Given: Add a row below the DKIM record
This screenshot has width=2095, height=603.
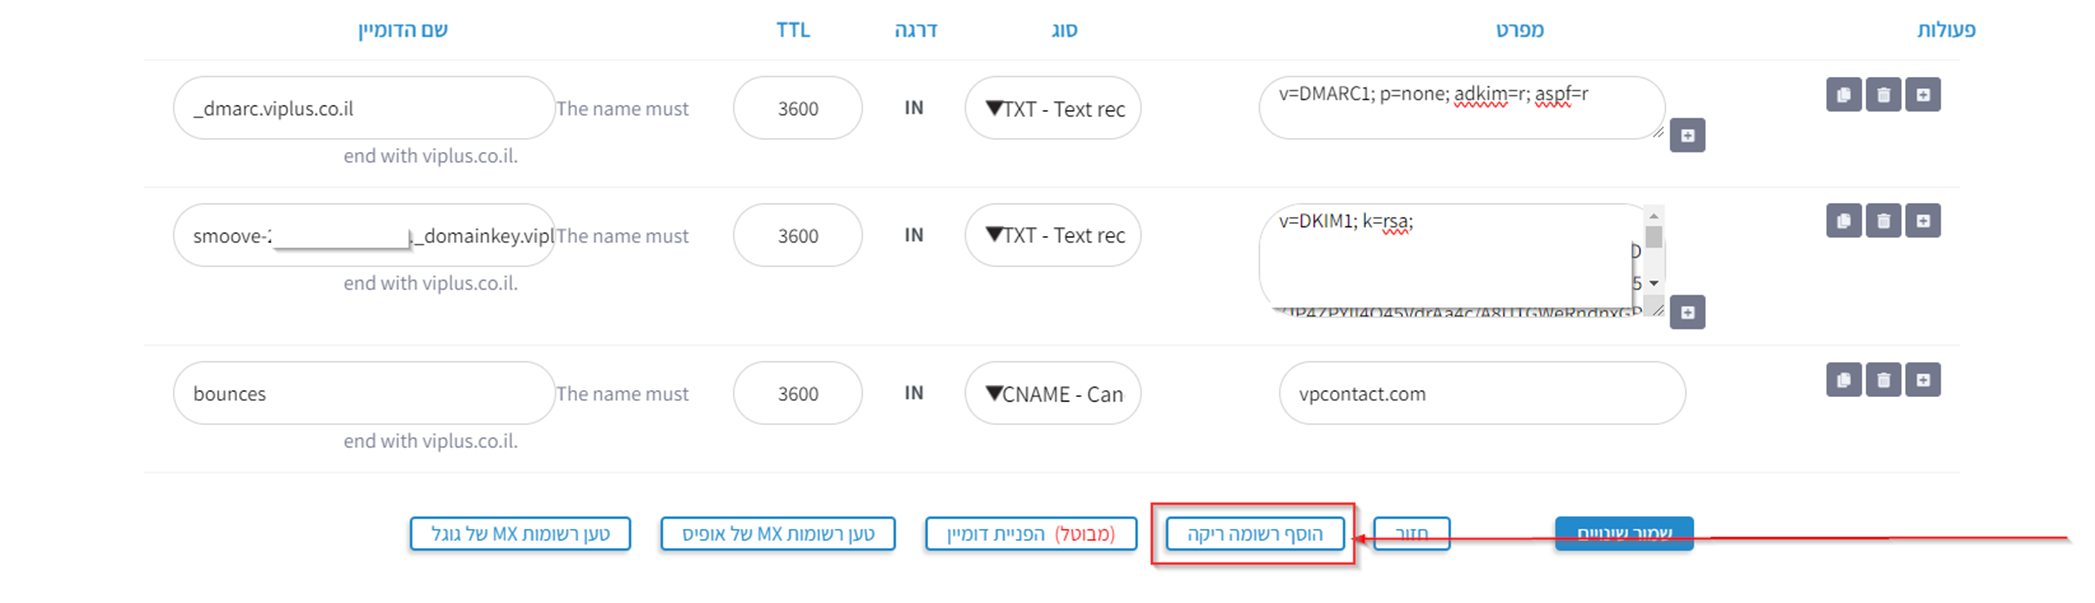Looking at the screenshot, I should coord(1921,220).
